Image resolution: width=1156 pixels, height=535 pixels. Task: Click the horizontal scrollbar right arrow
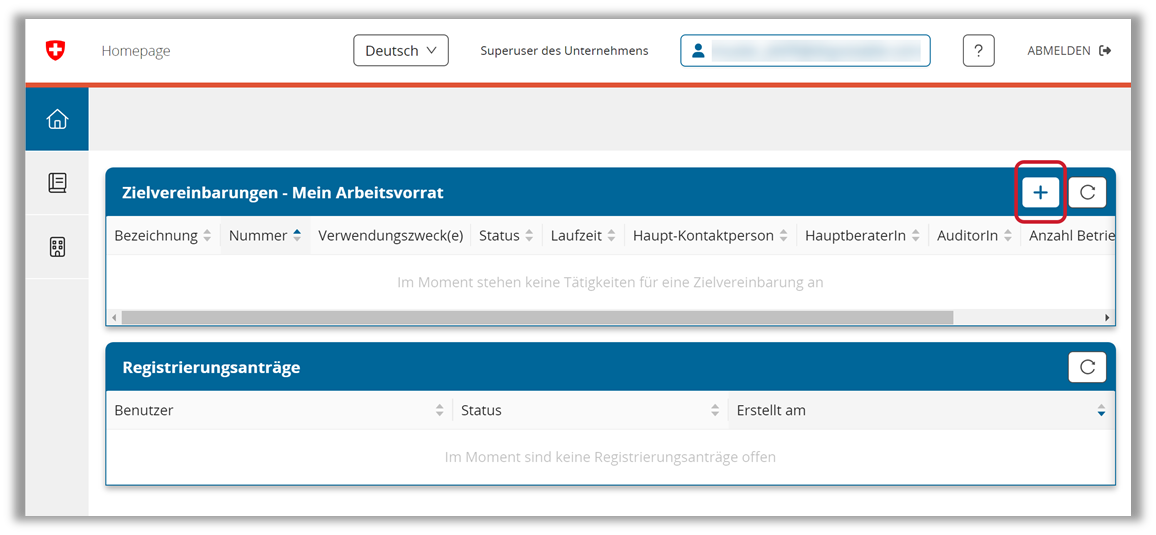[x=1107, y=317]
